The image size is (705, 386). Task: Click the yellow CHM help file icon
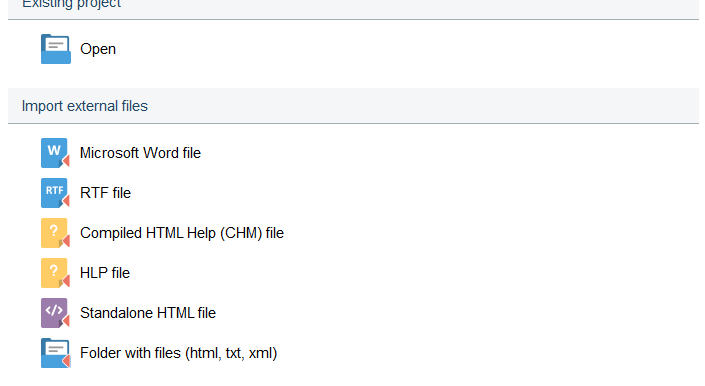click(x=55, y=233)
